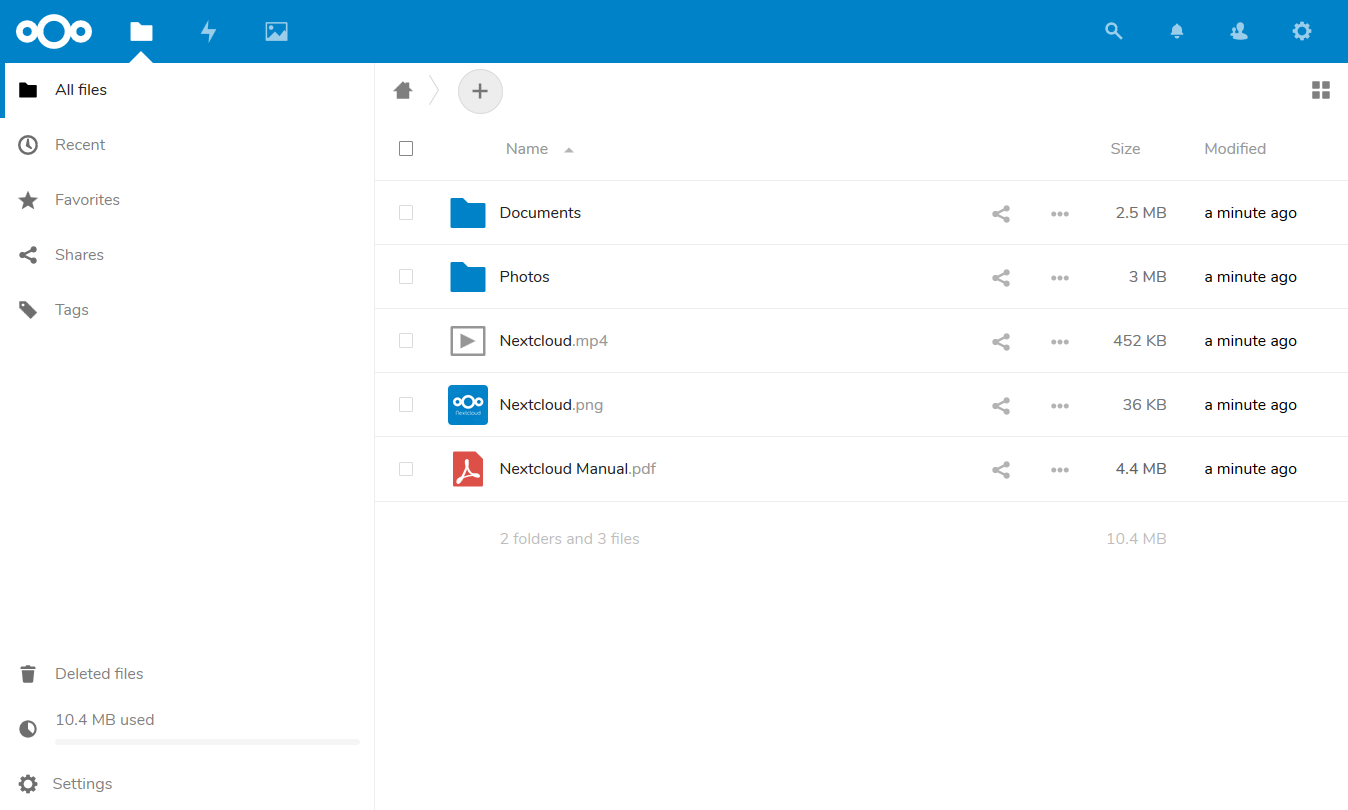Click the storage quota progress bar
Screen dimensions: 1348x810
point(207,742)
